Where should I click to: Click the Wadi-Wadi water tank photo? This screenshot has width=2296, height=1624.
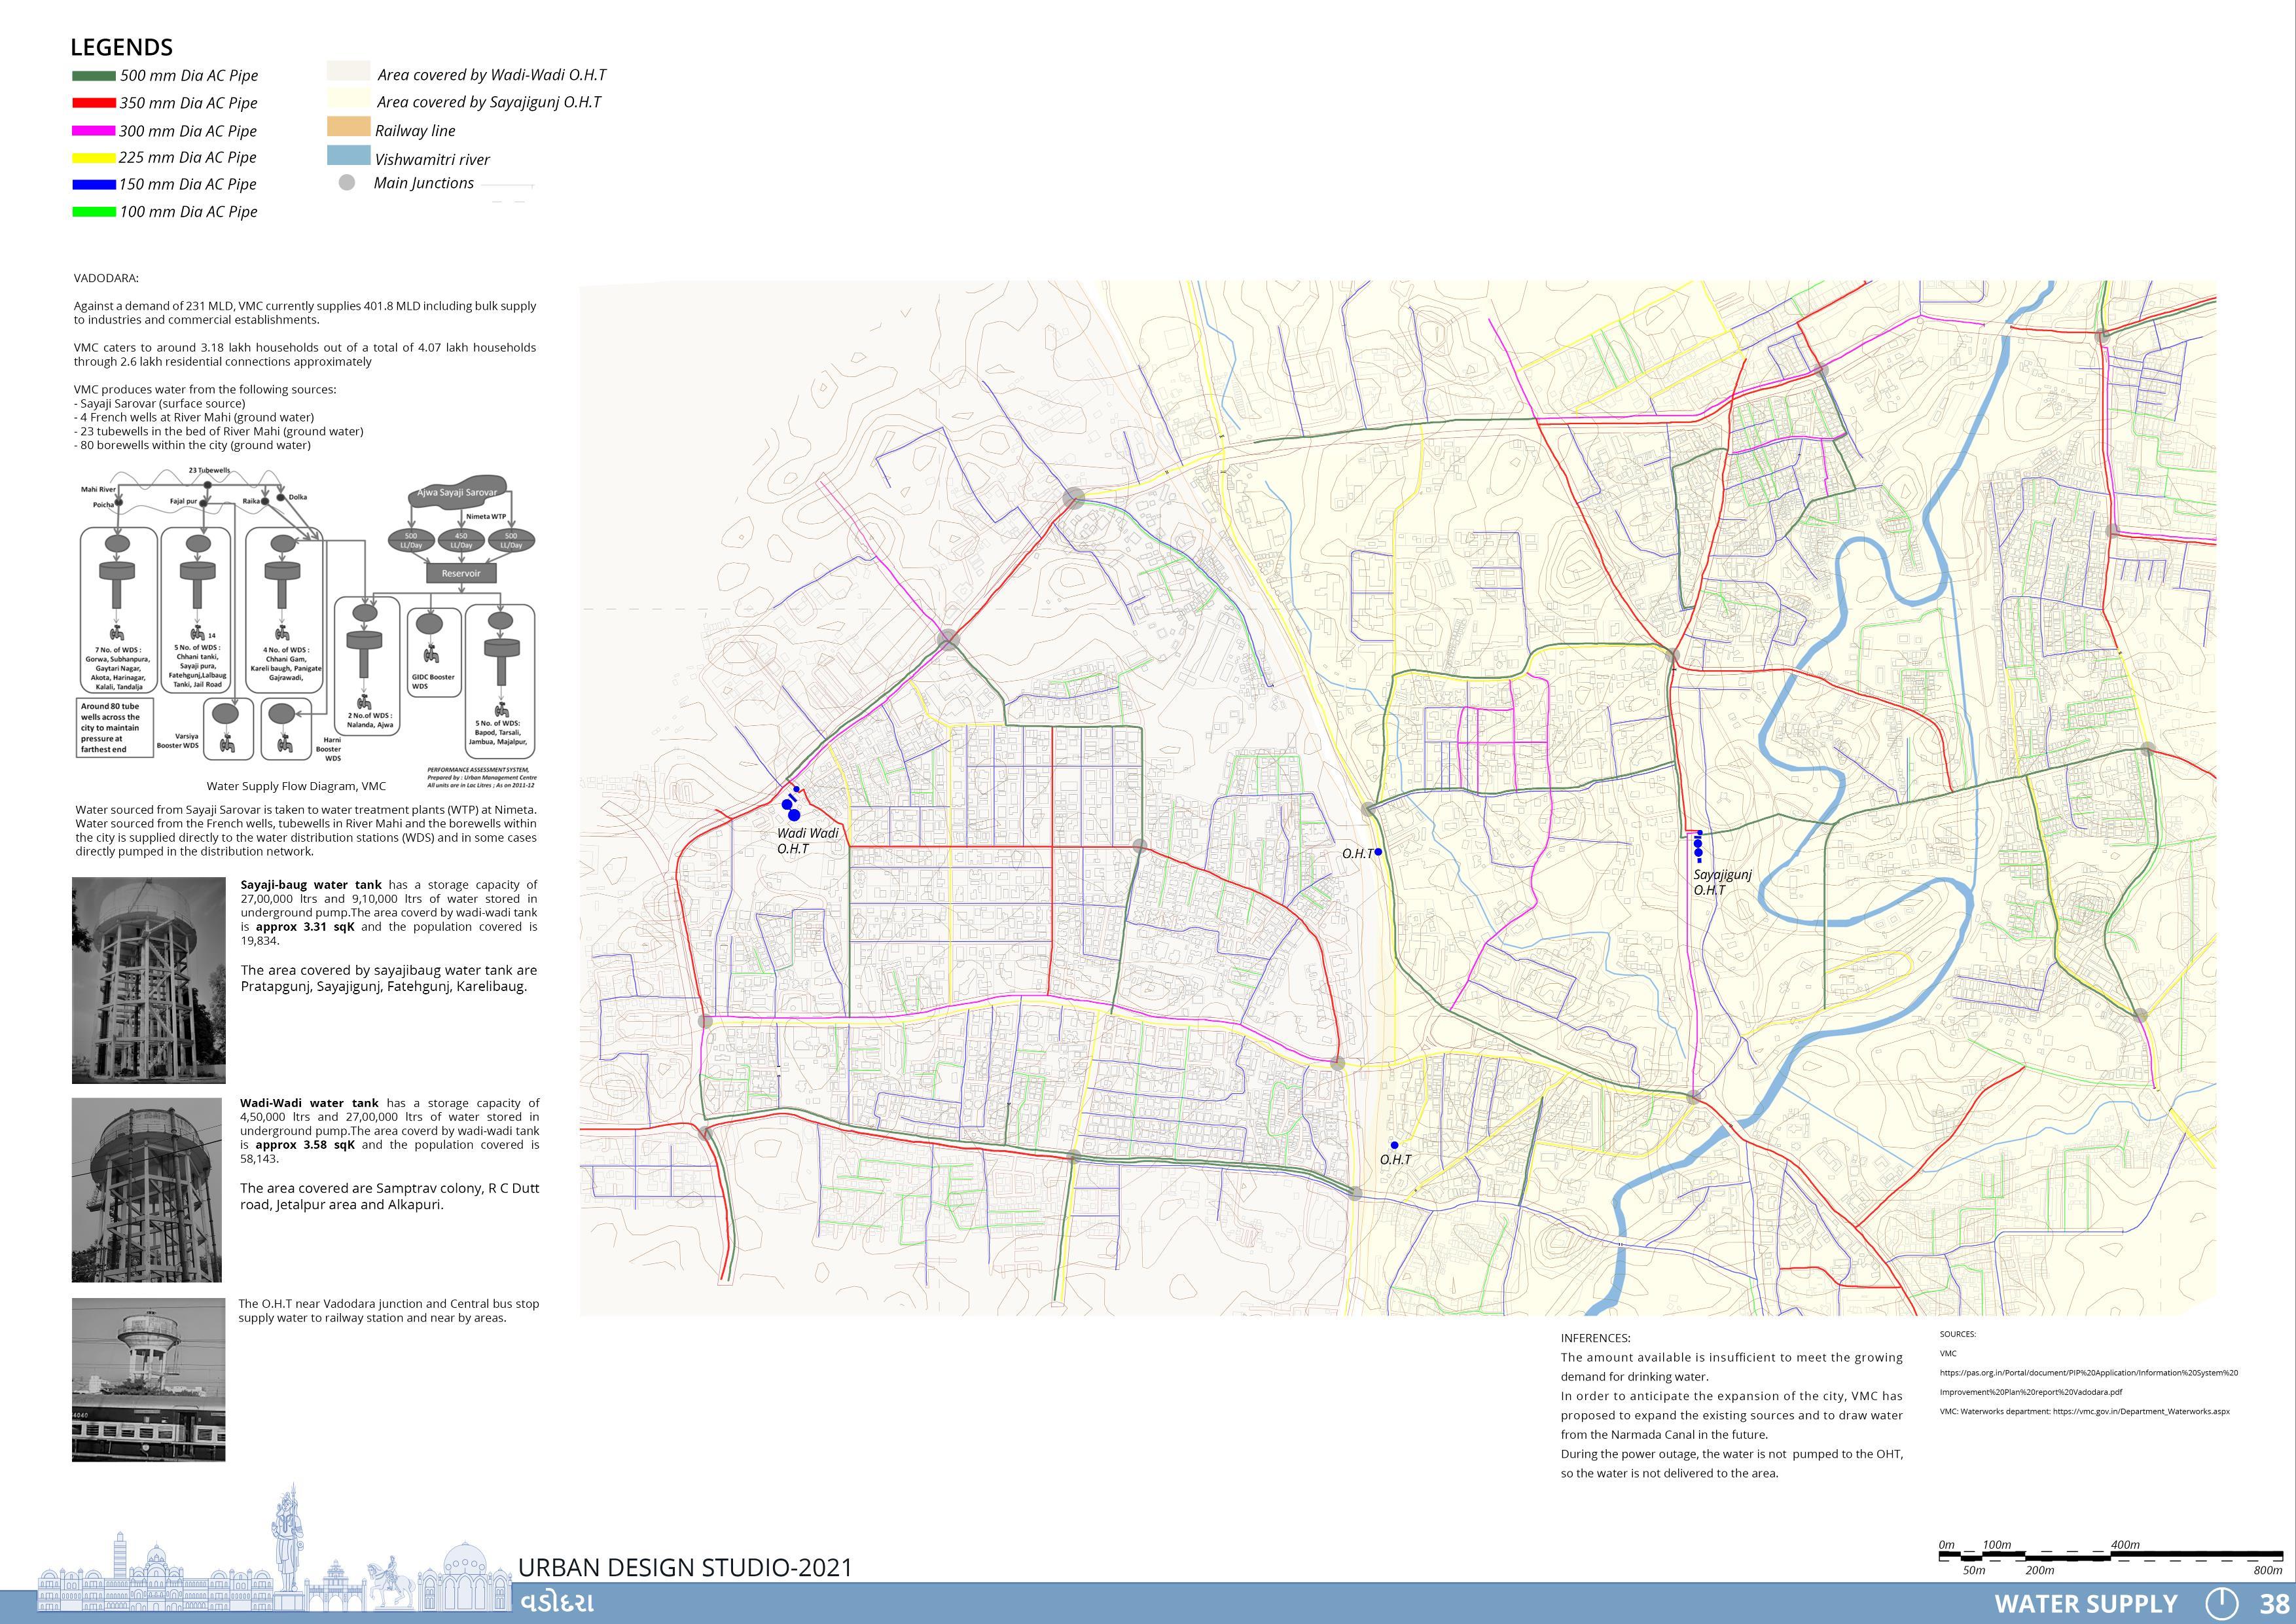(x=147, y=1190)
